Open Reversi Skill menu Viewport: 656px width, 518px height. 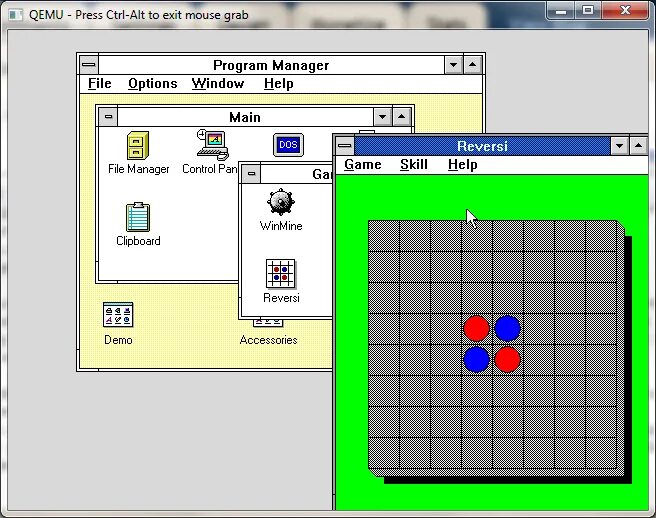(x=414, y=164)
